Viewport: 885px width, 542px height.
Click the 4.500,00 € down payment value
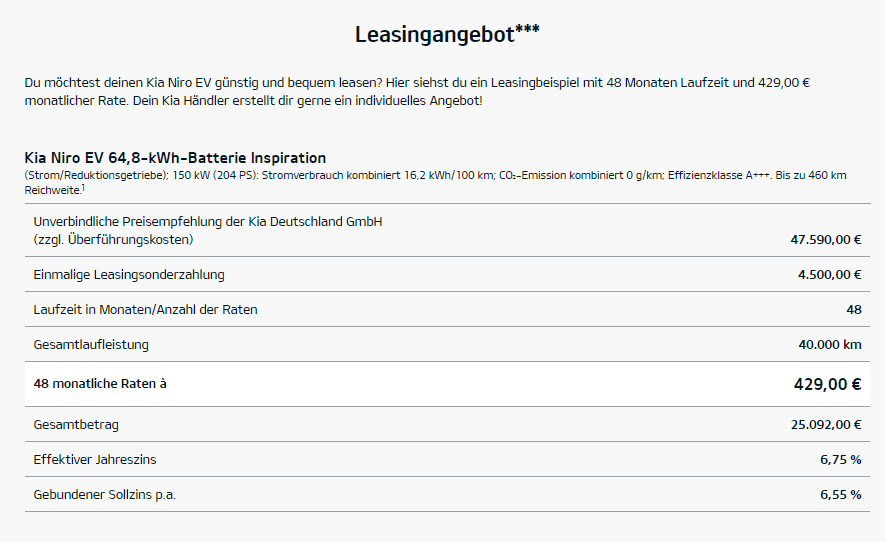pos(829,274)
